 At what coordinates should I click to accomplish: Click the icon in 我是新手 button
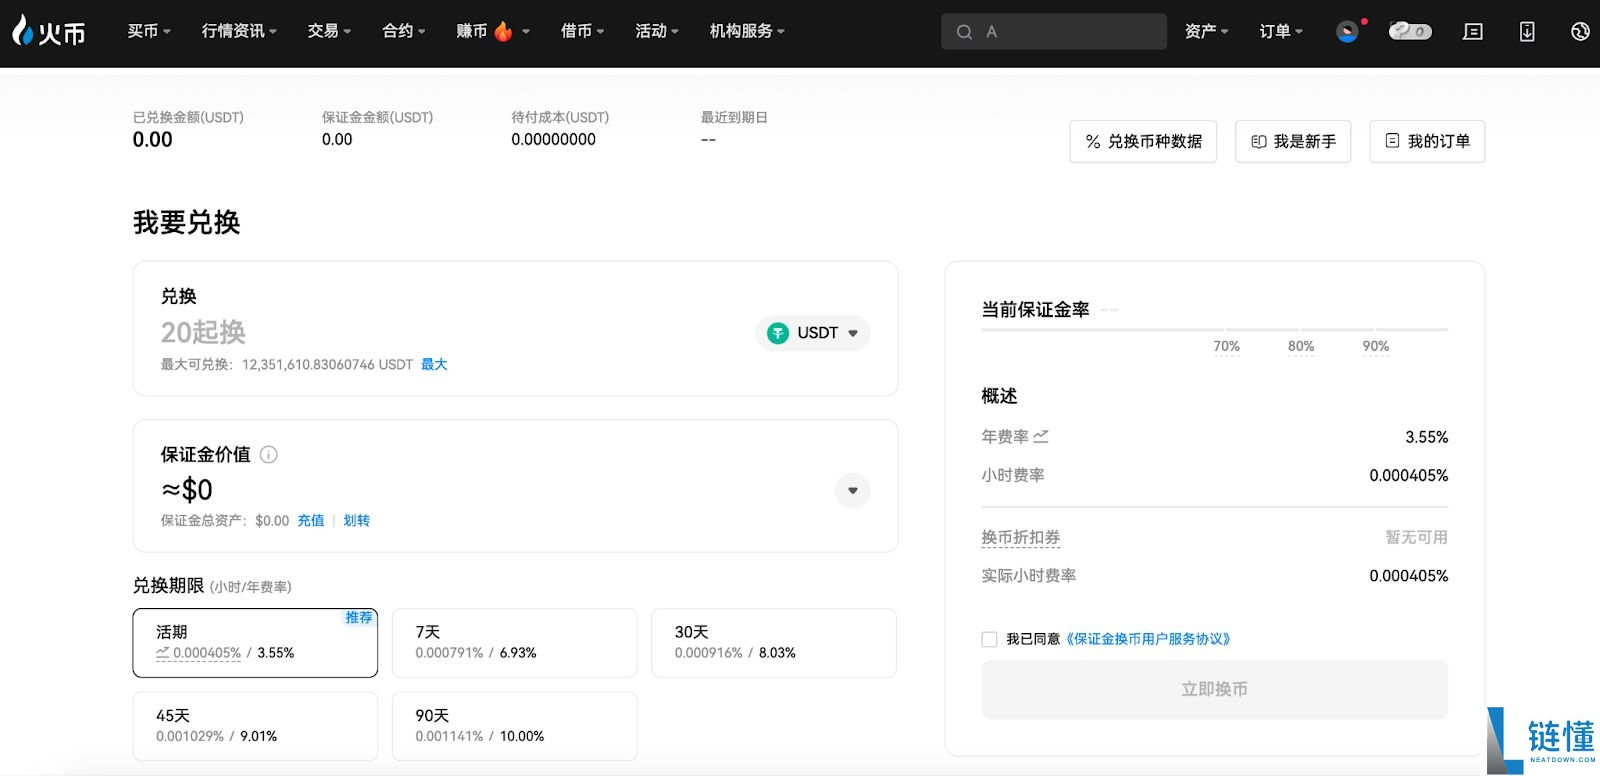[x=1259, y=142]
